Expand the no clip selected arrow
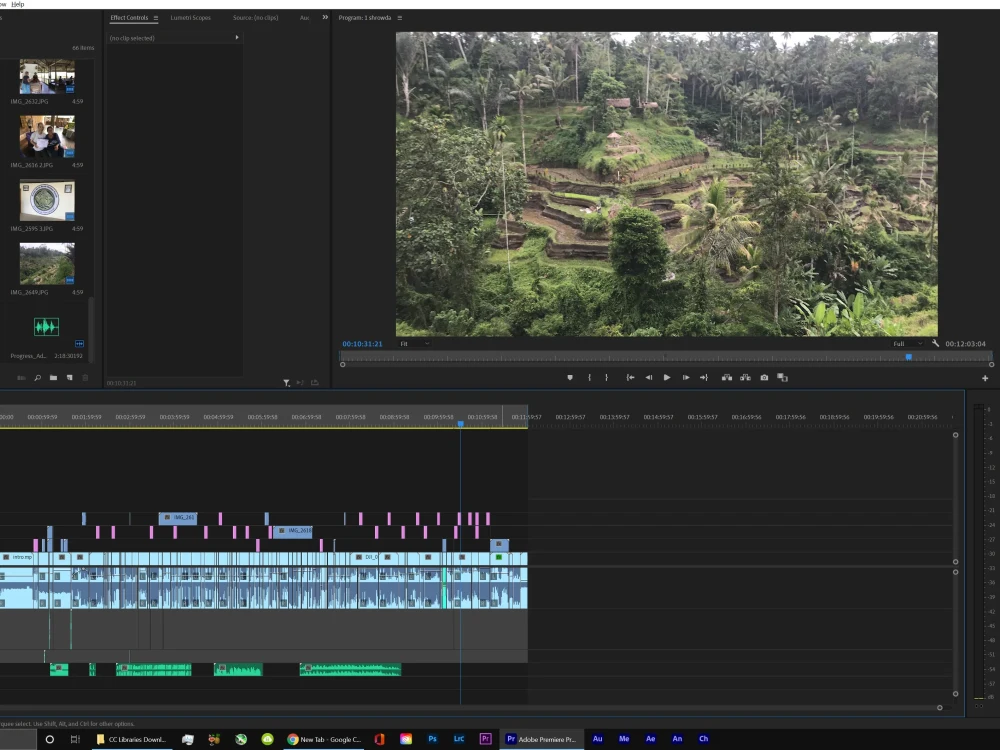This screenshot has height=750, width=1000. (x=237, y=38)
